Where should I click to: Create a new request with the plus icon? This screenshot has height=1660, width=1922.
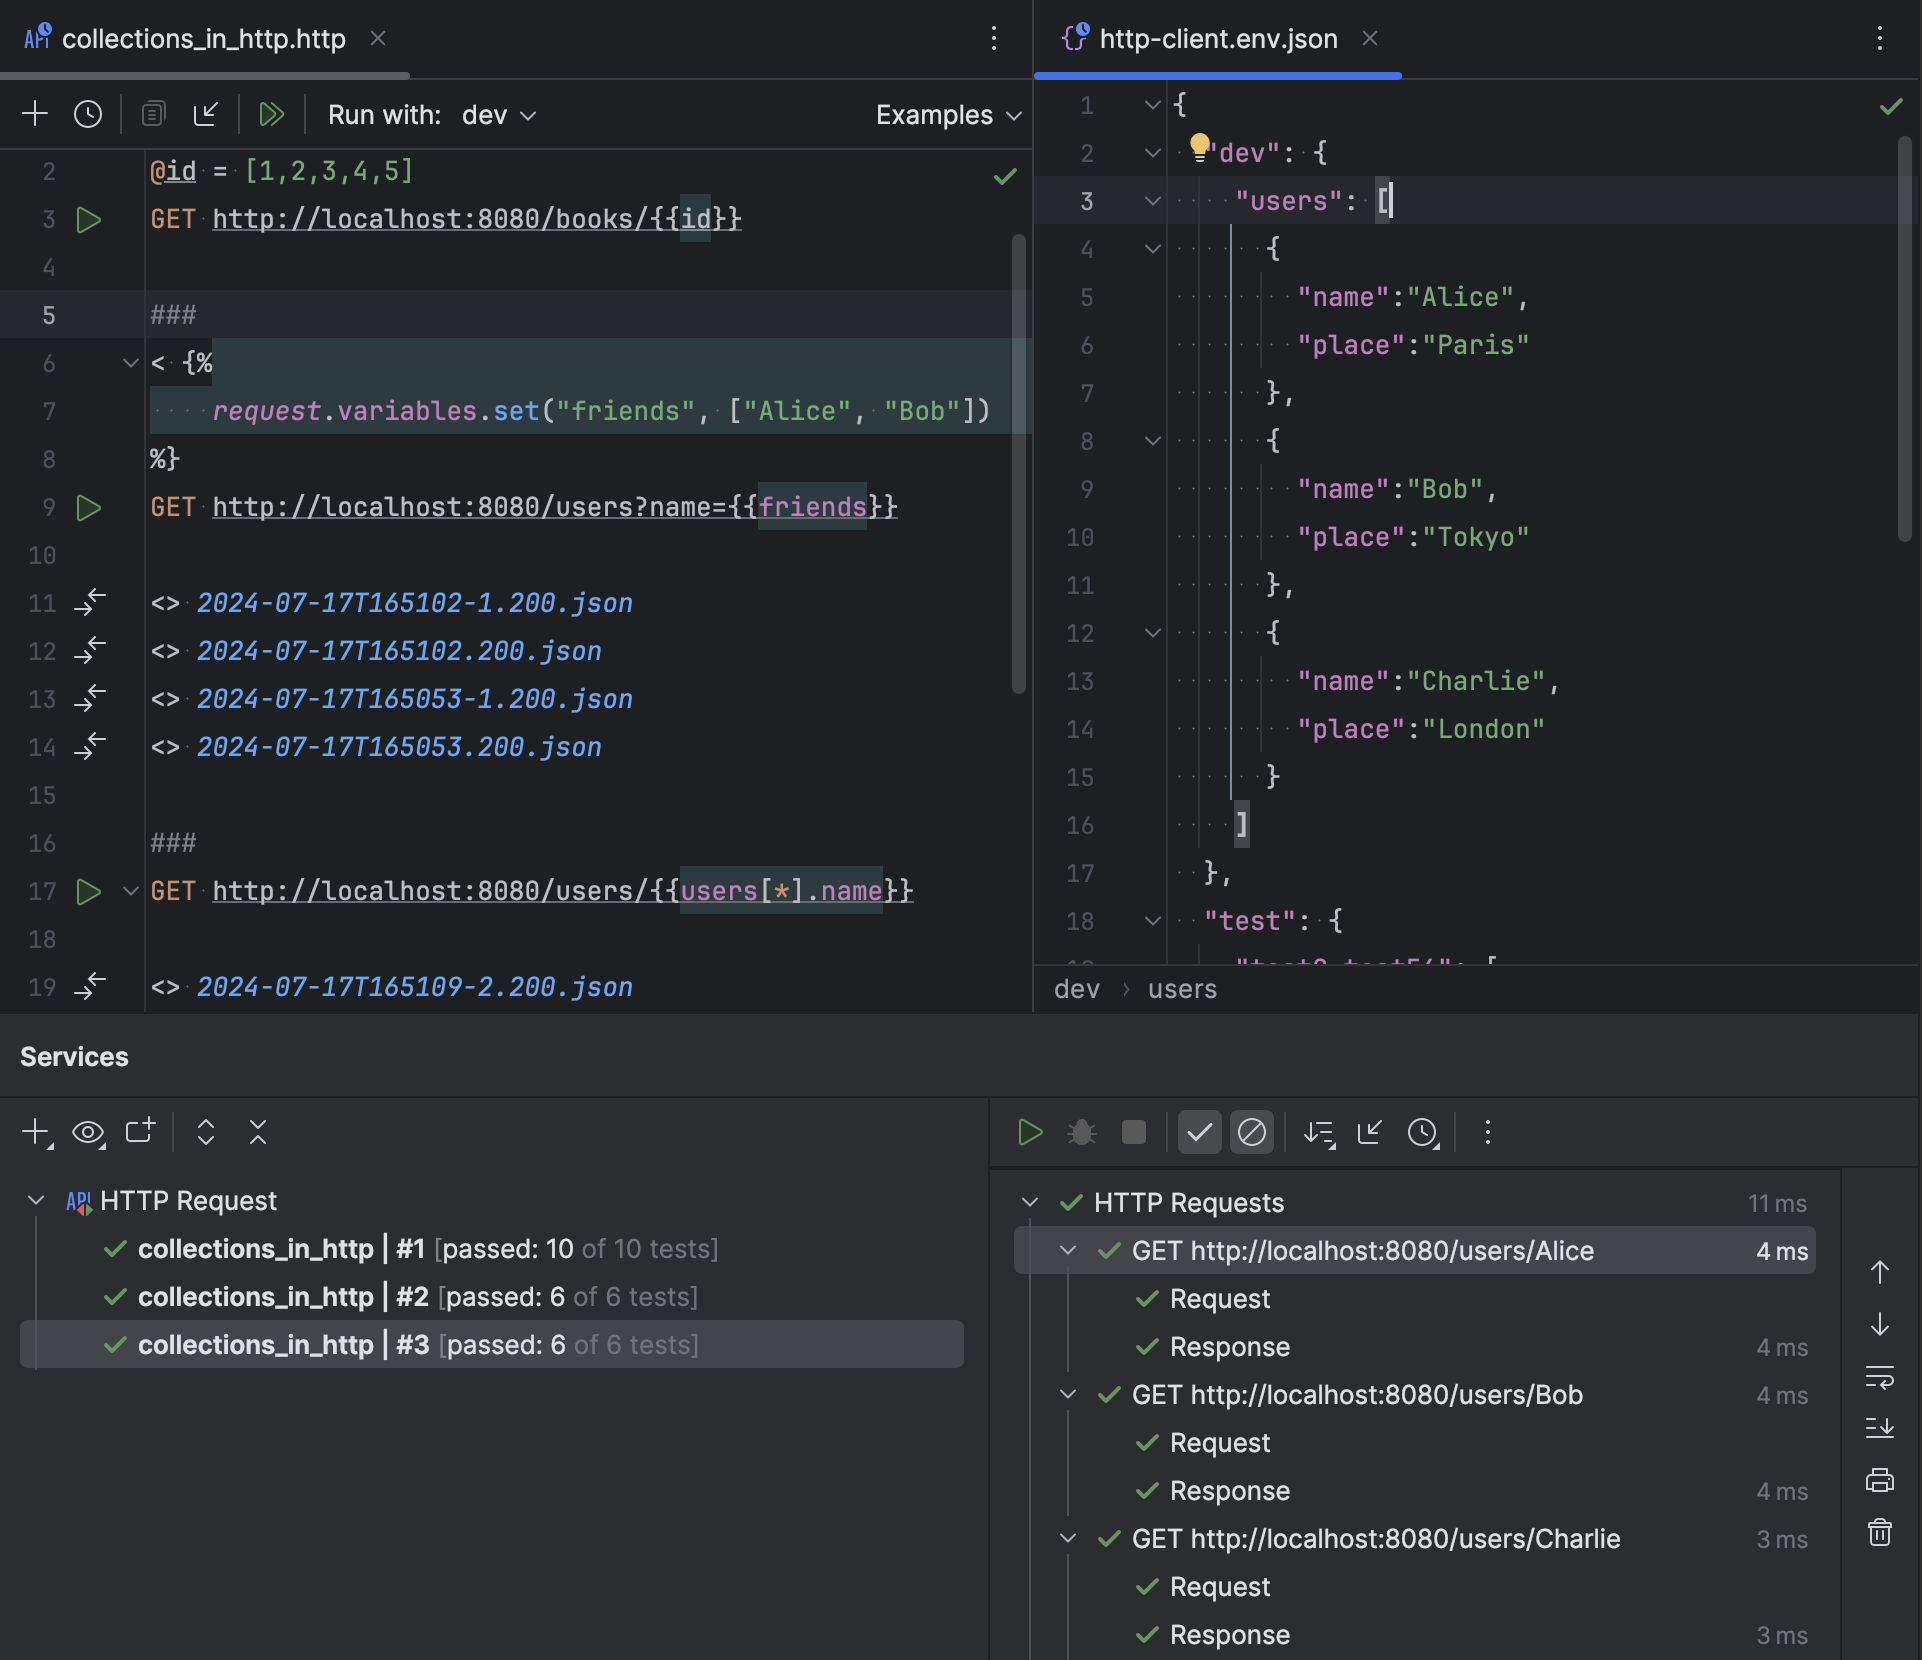click(34, 114)
